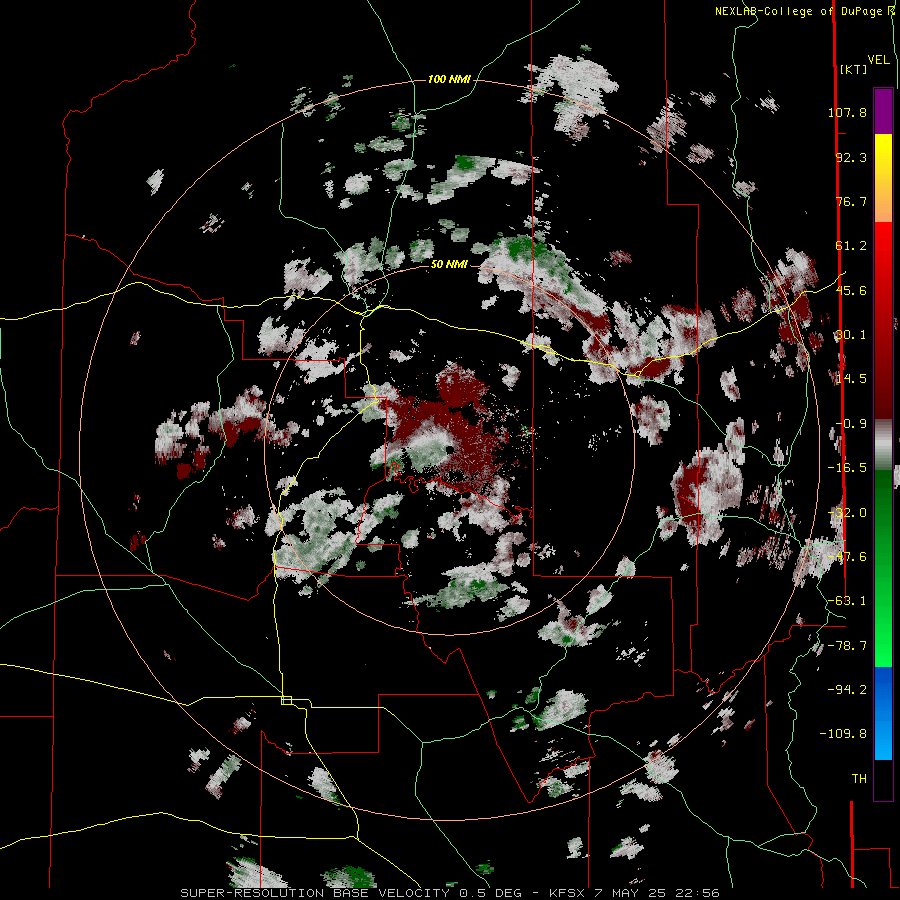The image size is (900, 900).
Task: Click the purple band of velocity color bar
Action: 883,111
